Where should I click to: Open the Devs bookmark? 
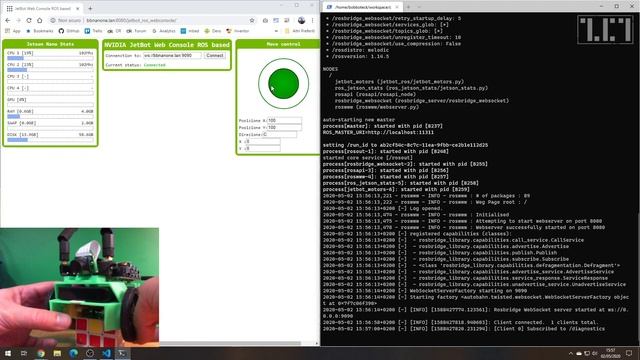point(213,31)
